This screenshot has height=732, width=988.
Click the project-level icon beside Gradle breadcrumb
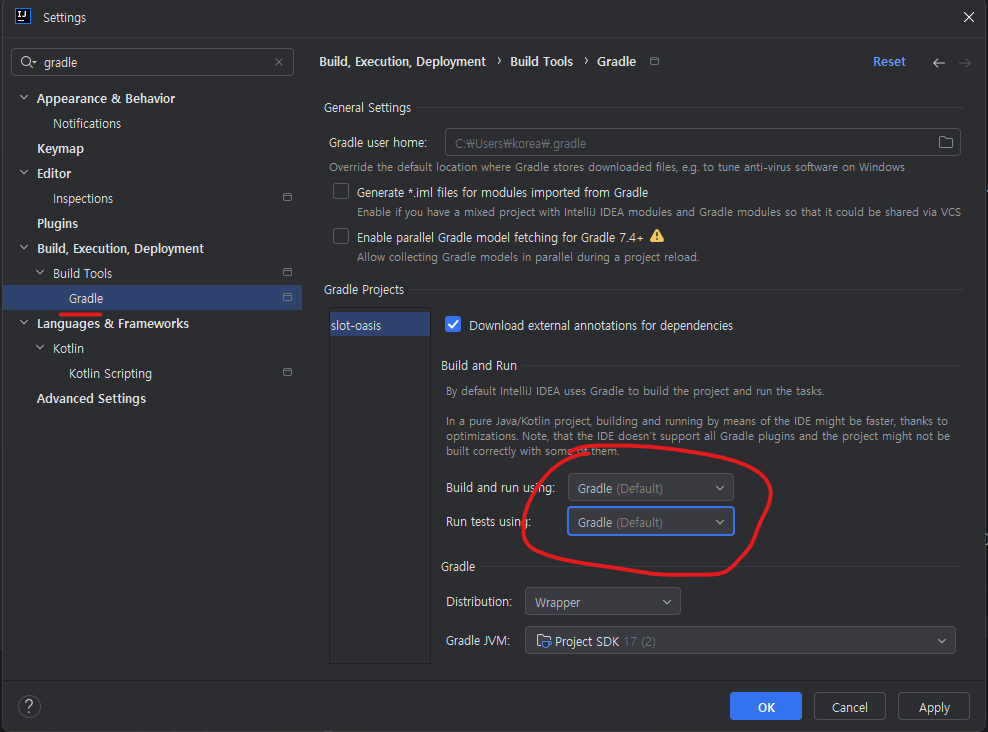point(655,61)
